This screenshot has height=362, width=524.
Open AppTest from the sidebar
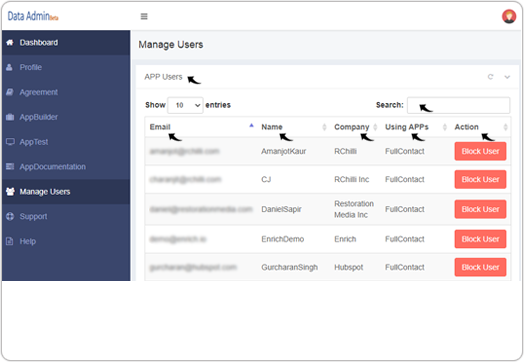[x=66, y=142]
